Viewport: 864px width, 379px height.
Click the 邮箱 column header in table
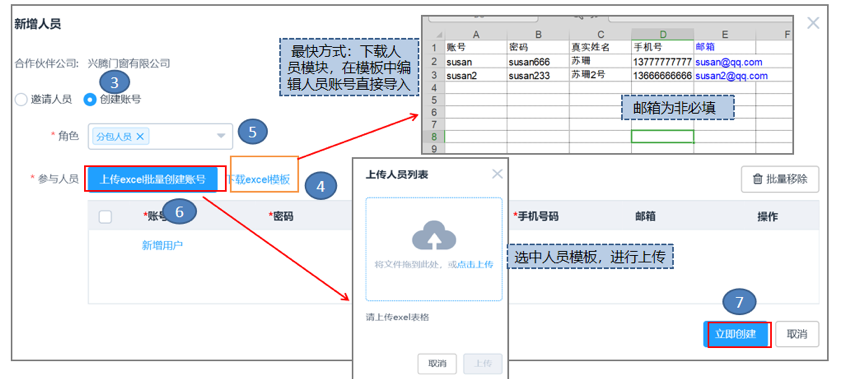(x=645, y=217)
